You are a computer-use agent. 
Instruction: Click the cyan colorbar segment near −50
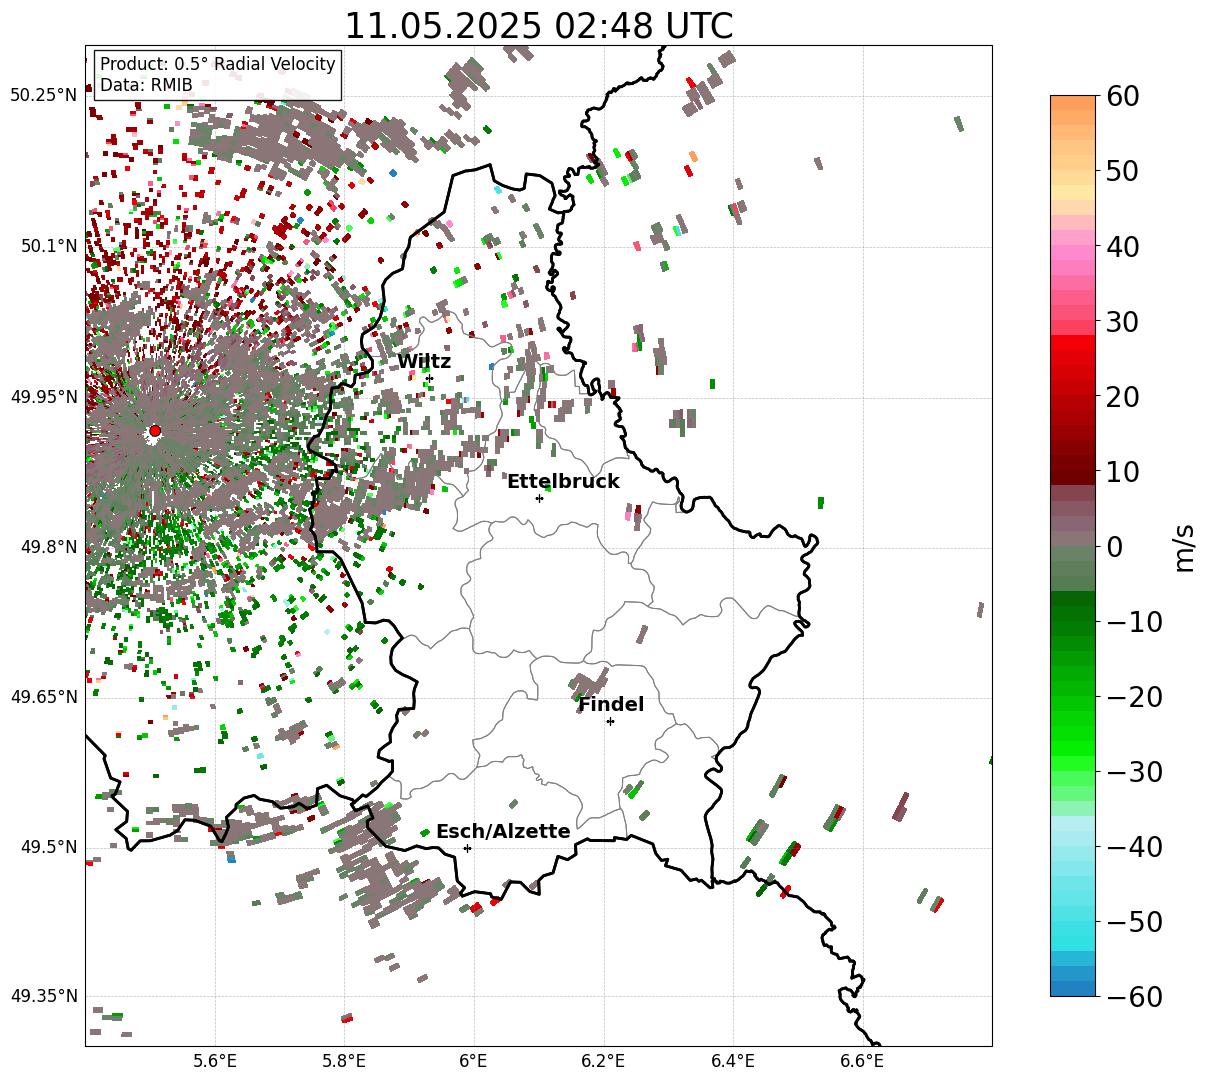click(1073, 928)
